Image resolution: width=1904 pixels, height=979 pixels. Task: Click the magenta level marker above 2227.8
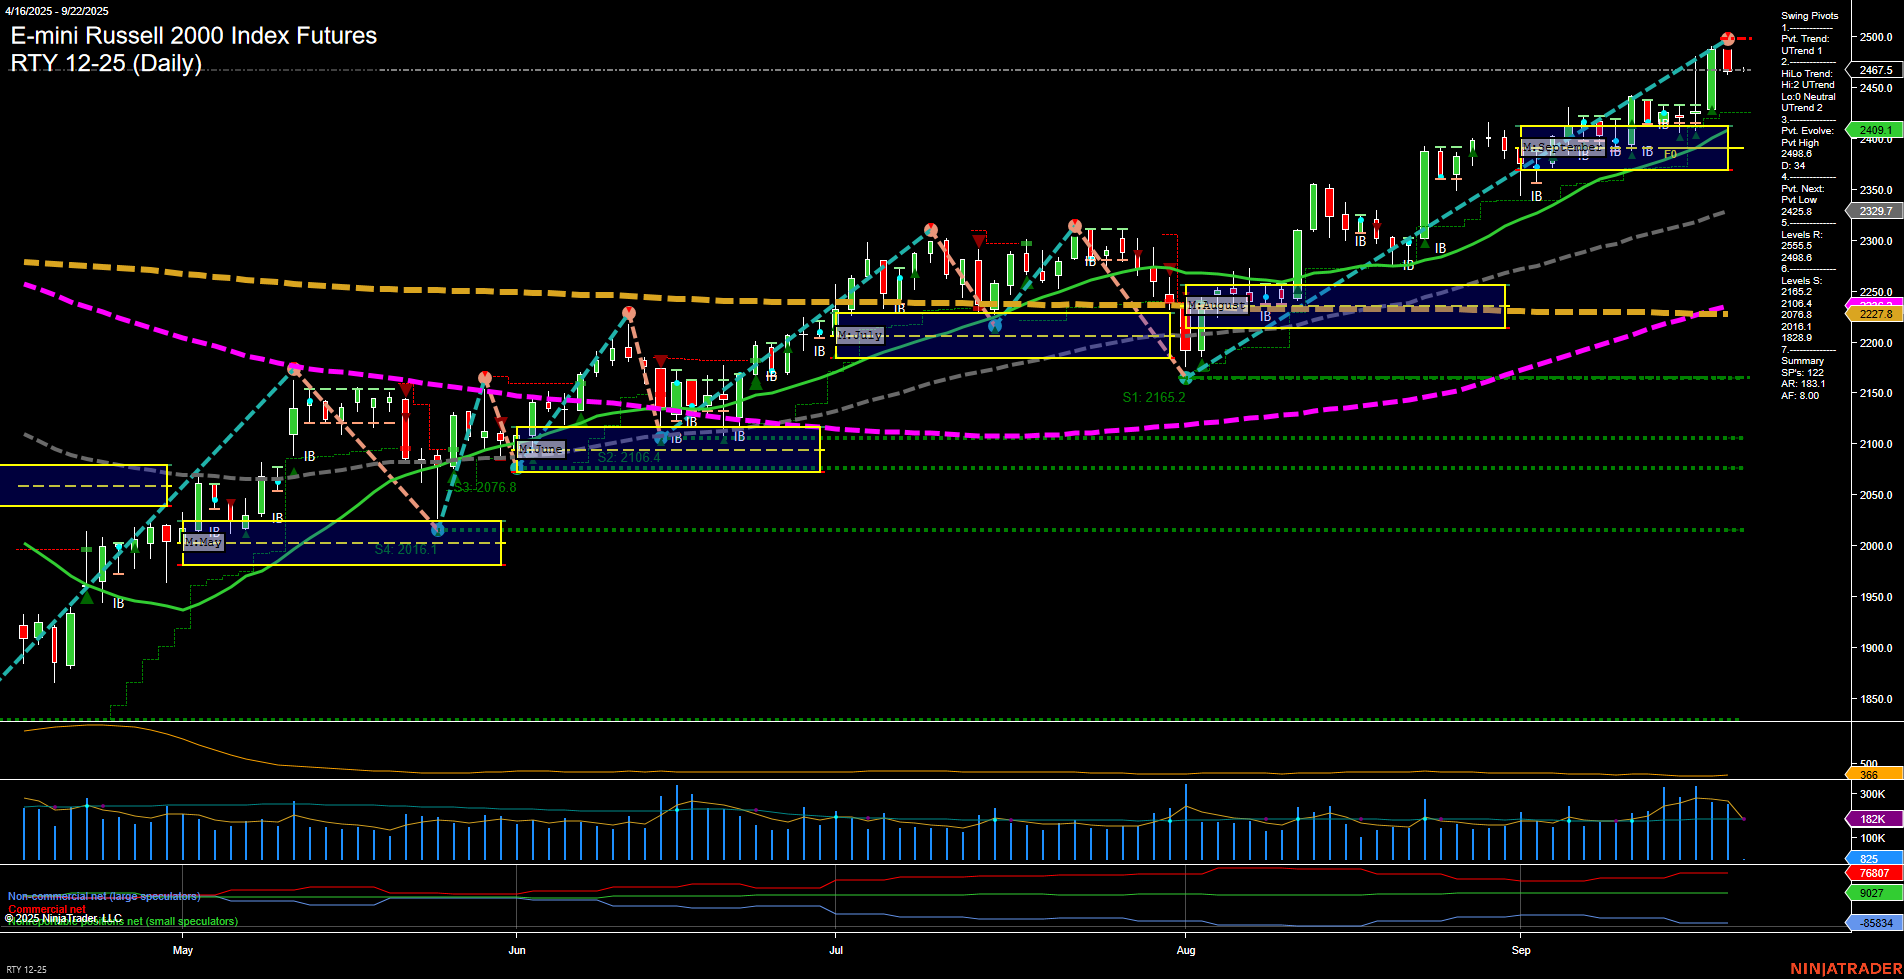(1877, 303)
